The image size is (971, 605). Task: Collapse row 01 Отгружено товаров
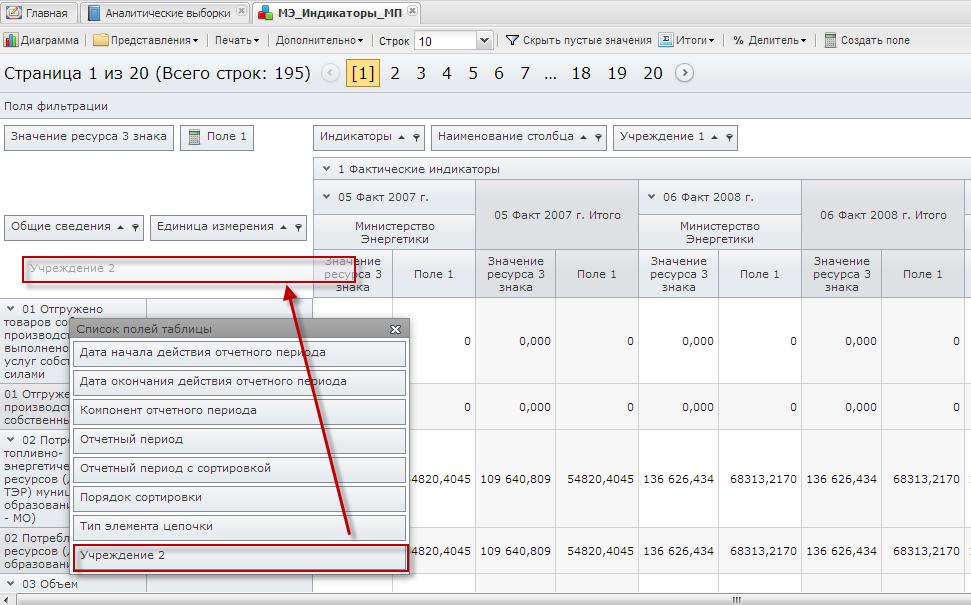11,308
